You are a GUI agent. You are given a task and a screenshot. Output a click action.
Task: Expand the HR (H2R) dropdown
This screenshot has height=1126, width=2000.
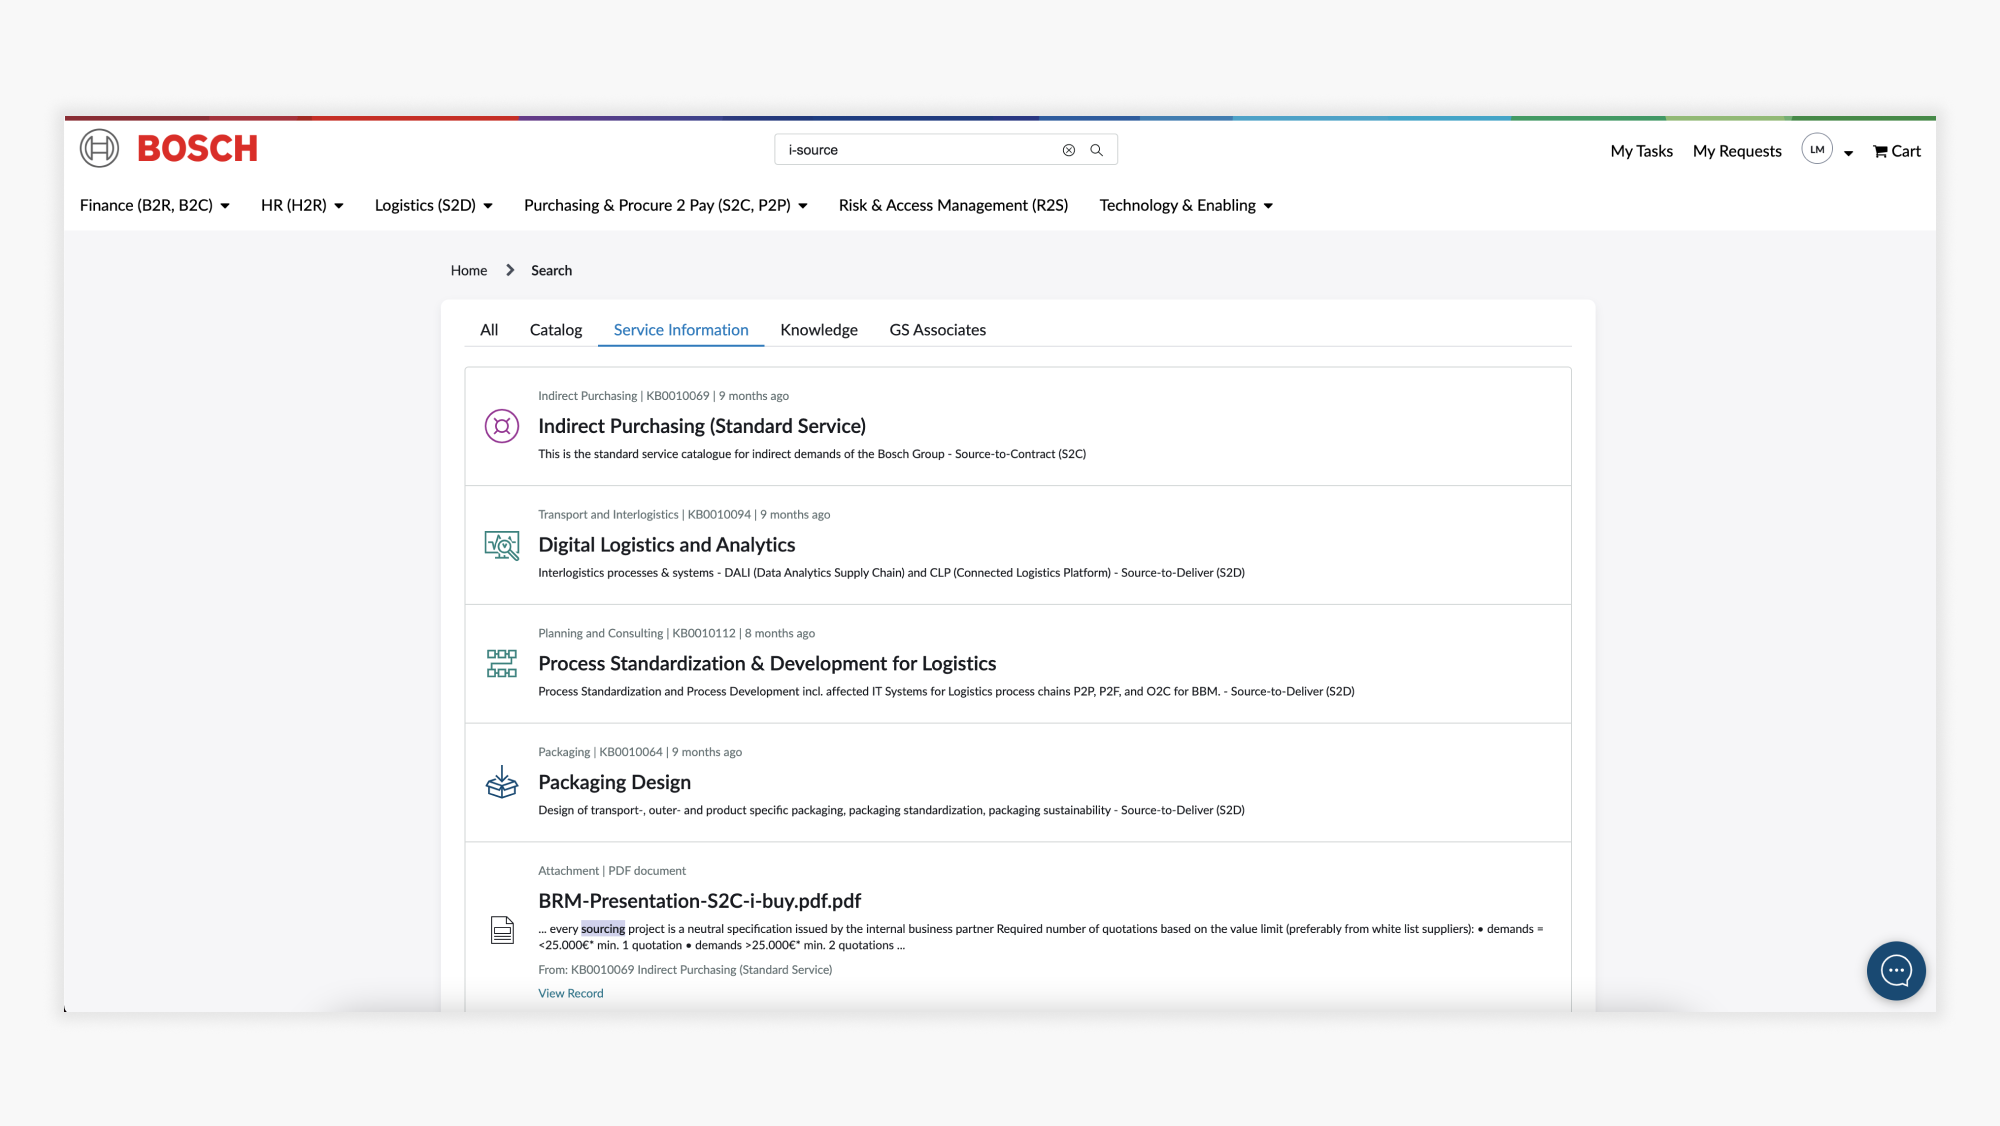click(302, 205)
